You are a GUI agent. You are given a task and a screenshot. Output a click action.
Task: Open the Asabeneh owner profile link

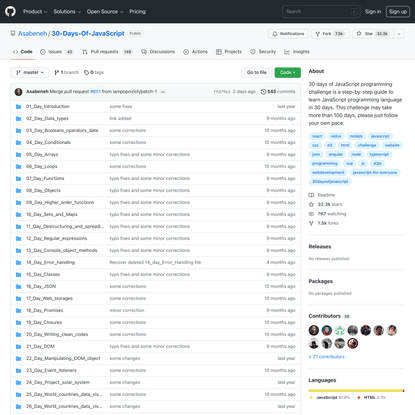[x=32, y=33]
